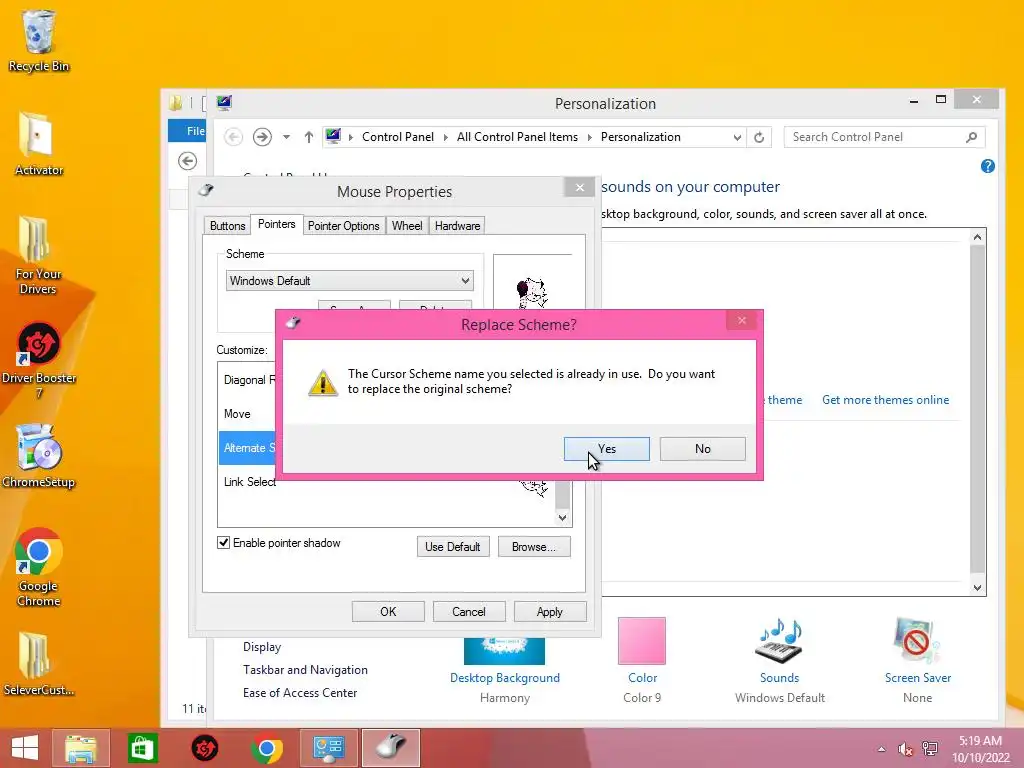The height and width of the screenshot is (768, 1024).
Task: Switch to the Wheel tab
Action: (407, 225)
